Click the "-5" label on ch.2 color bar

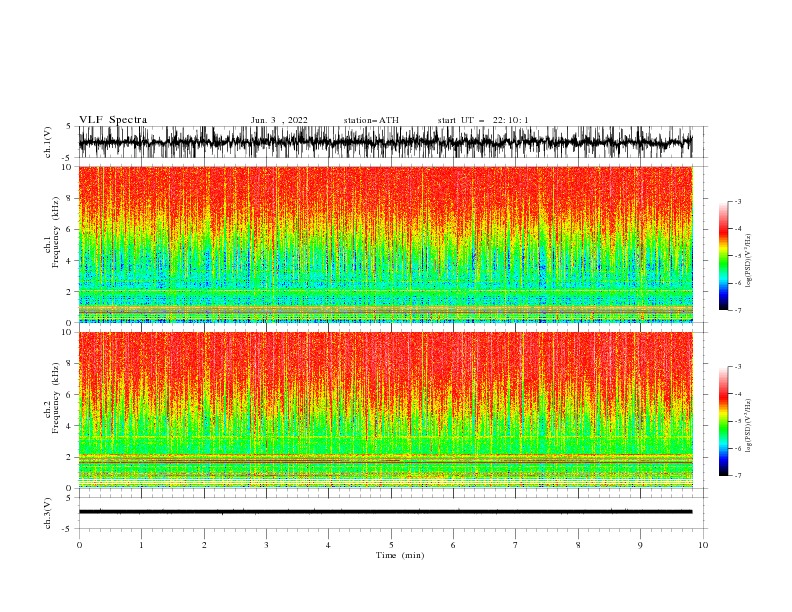[x=738, y=421]
